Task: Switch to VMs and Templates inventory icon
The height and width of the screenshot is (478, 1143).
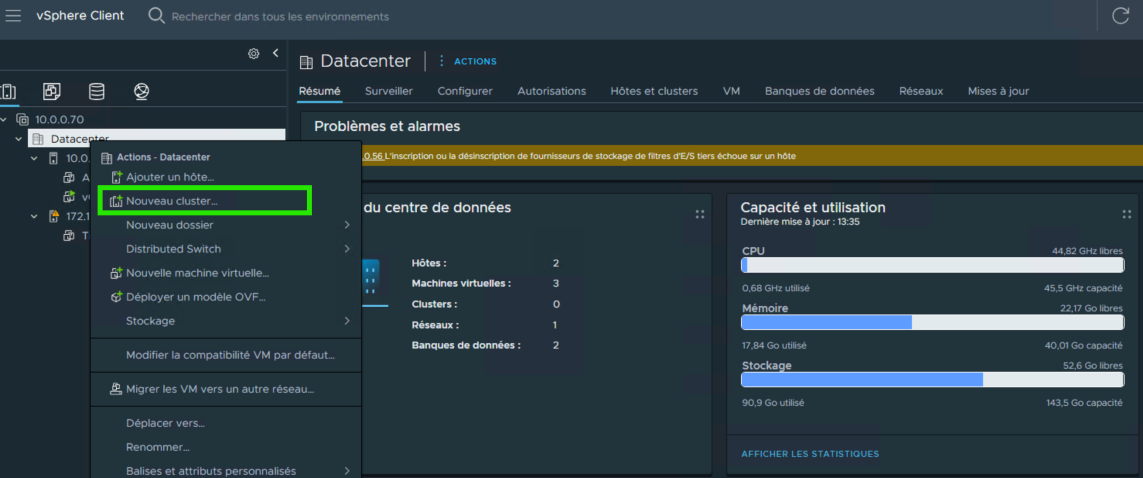Action: click(x=52, y=92)
